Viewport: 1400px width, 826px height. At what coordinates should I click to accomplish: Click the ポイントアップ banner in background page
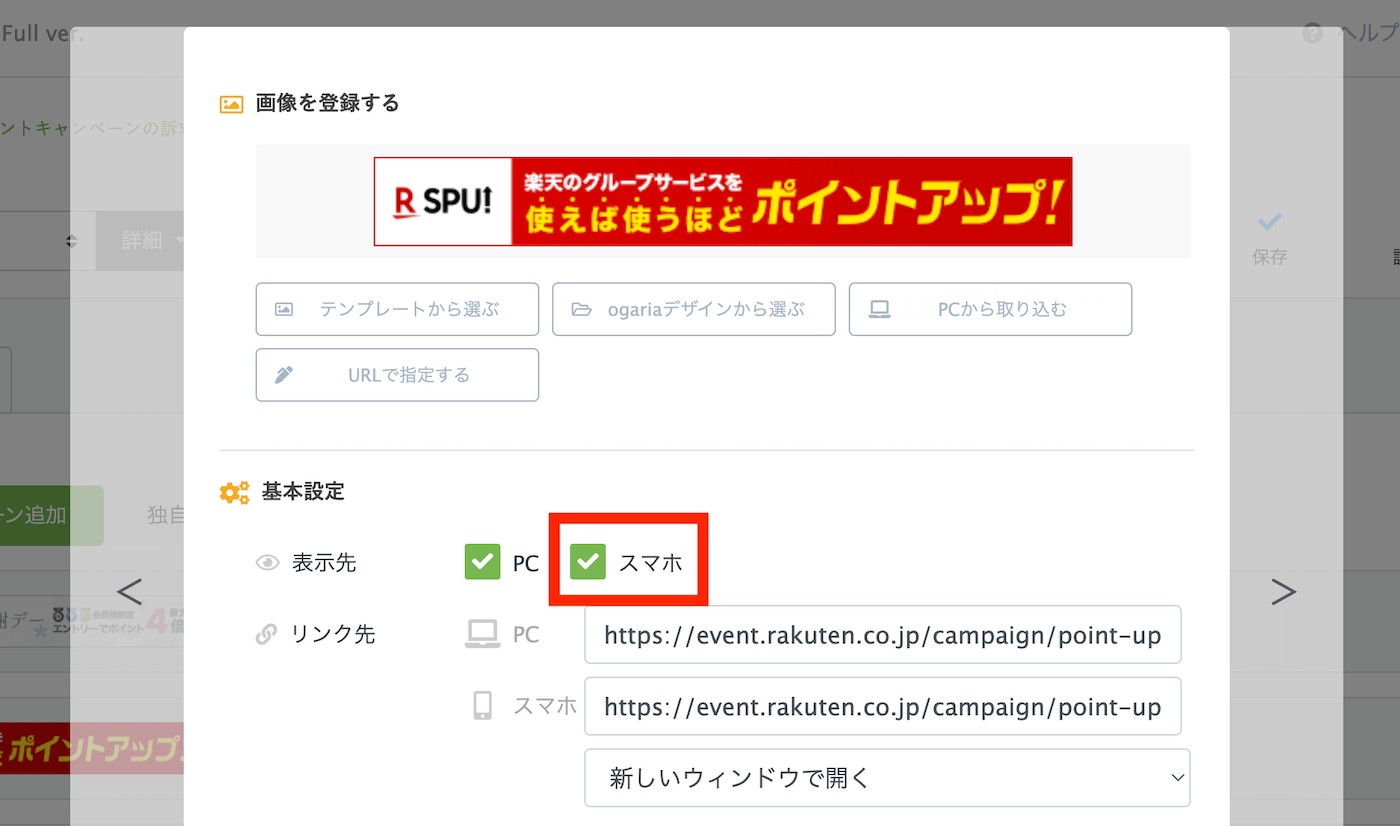click(x=92, y=748)
